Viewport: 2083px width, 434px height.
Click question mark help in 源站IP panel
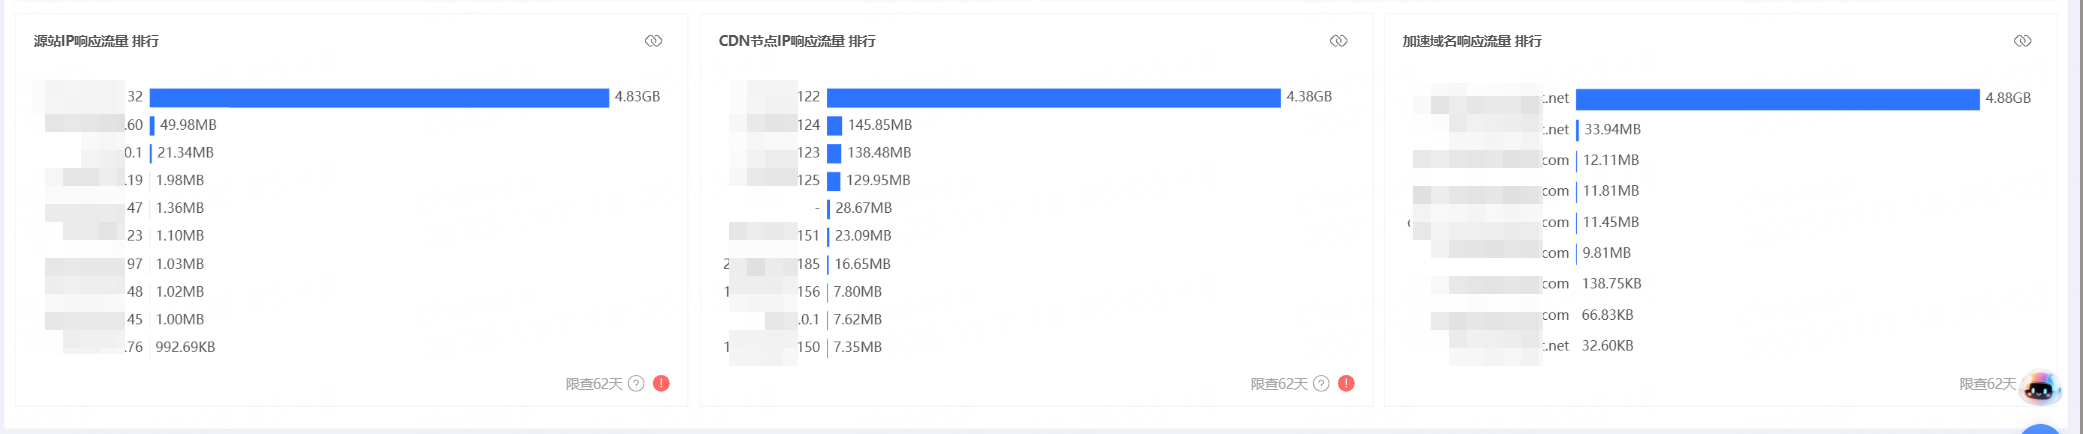pyautogui.click(x=636, y=384)
